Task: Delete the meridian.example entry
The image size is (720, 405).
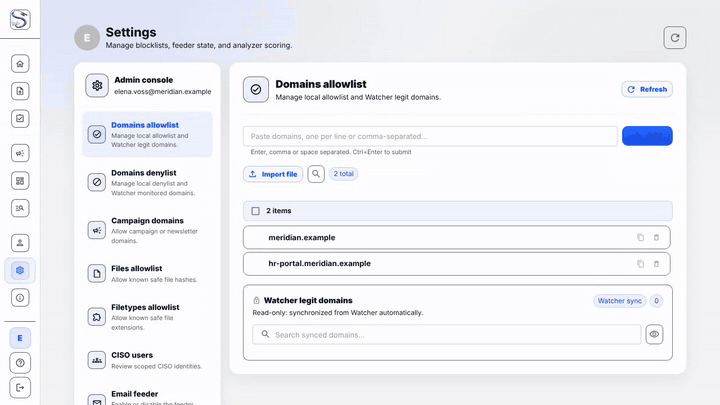Action: tap(656, 237)
